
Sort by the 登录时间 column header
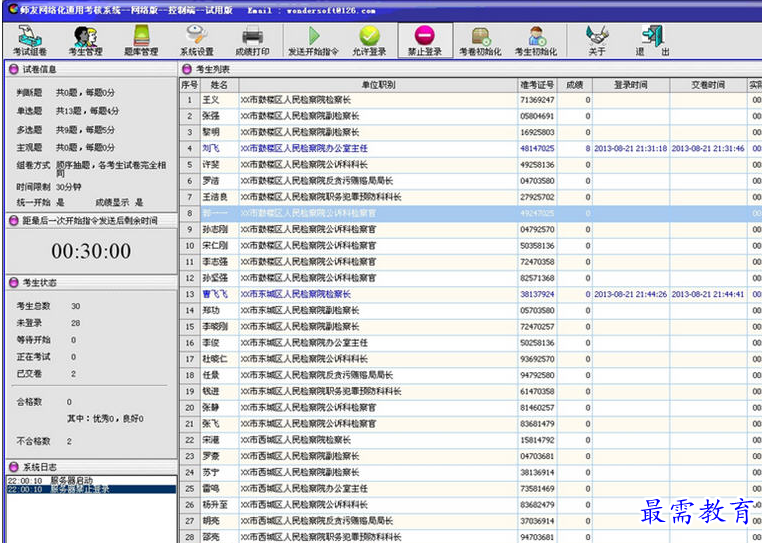click(x=631, y=85)
